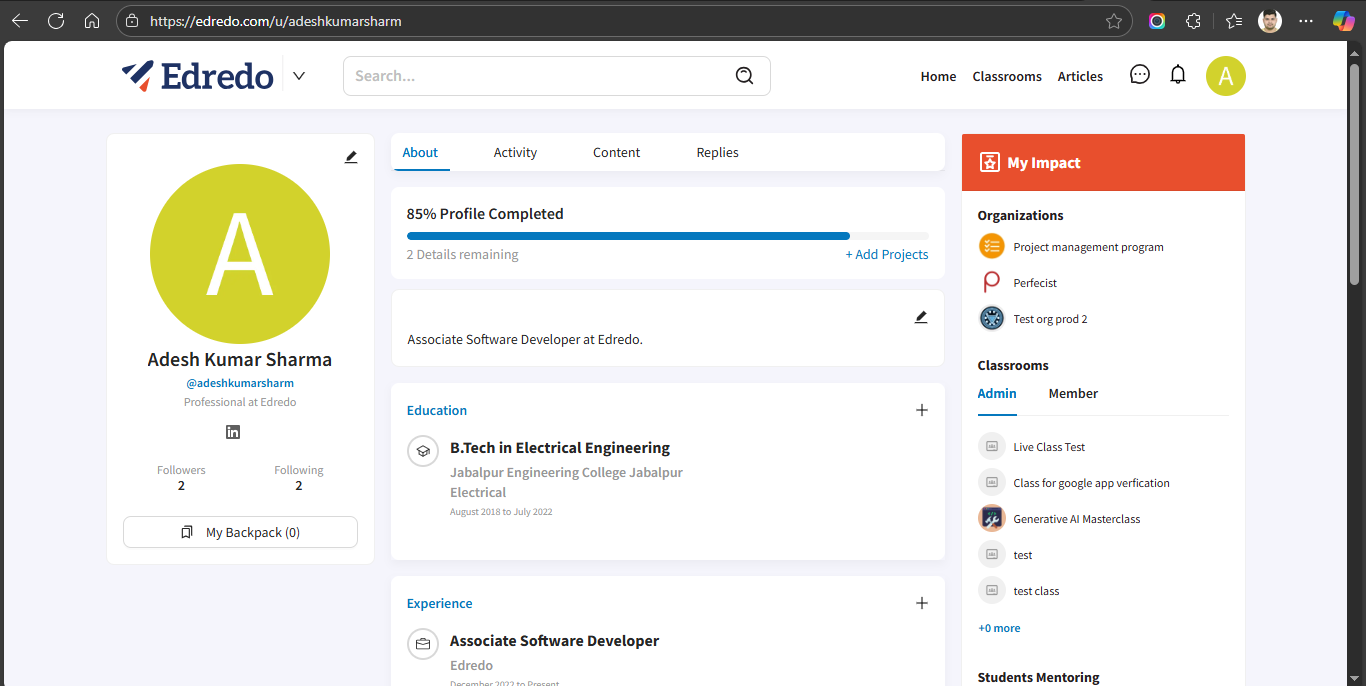Open the browser extensions puzzle icon
The image size is (1366, 686).
(x=1193, y=21)
